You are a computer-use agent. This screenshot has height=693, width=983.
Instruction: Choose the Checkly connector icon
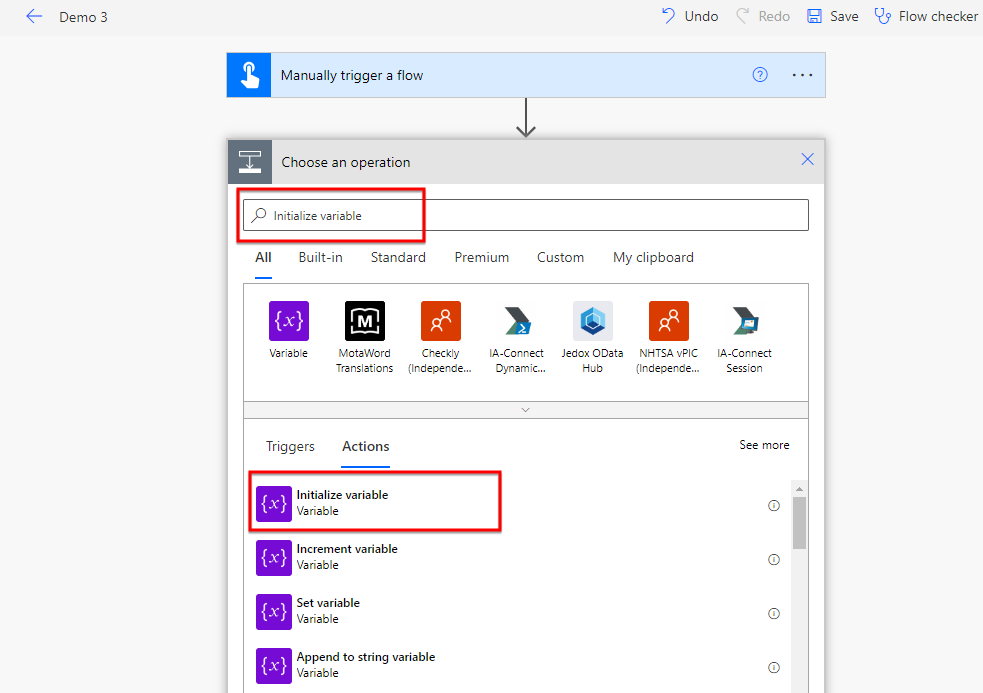441,321
